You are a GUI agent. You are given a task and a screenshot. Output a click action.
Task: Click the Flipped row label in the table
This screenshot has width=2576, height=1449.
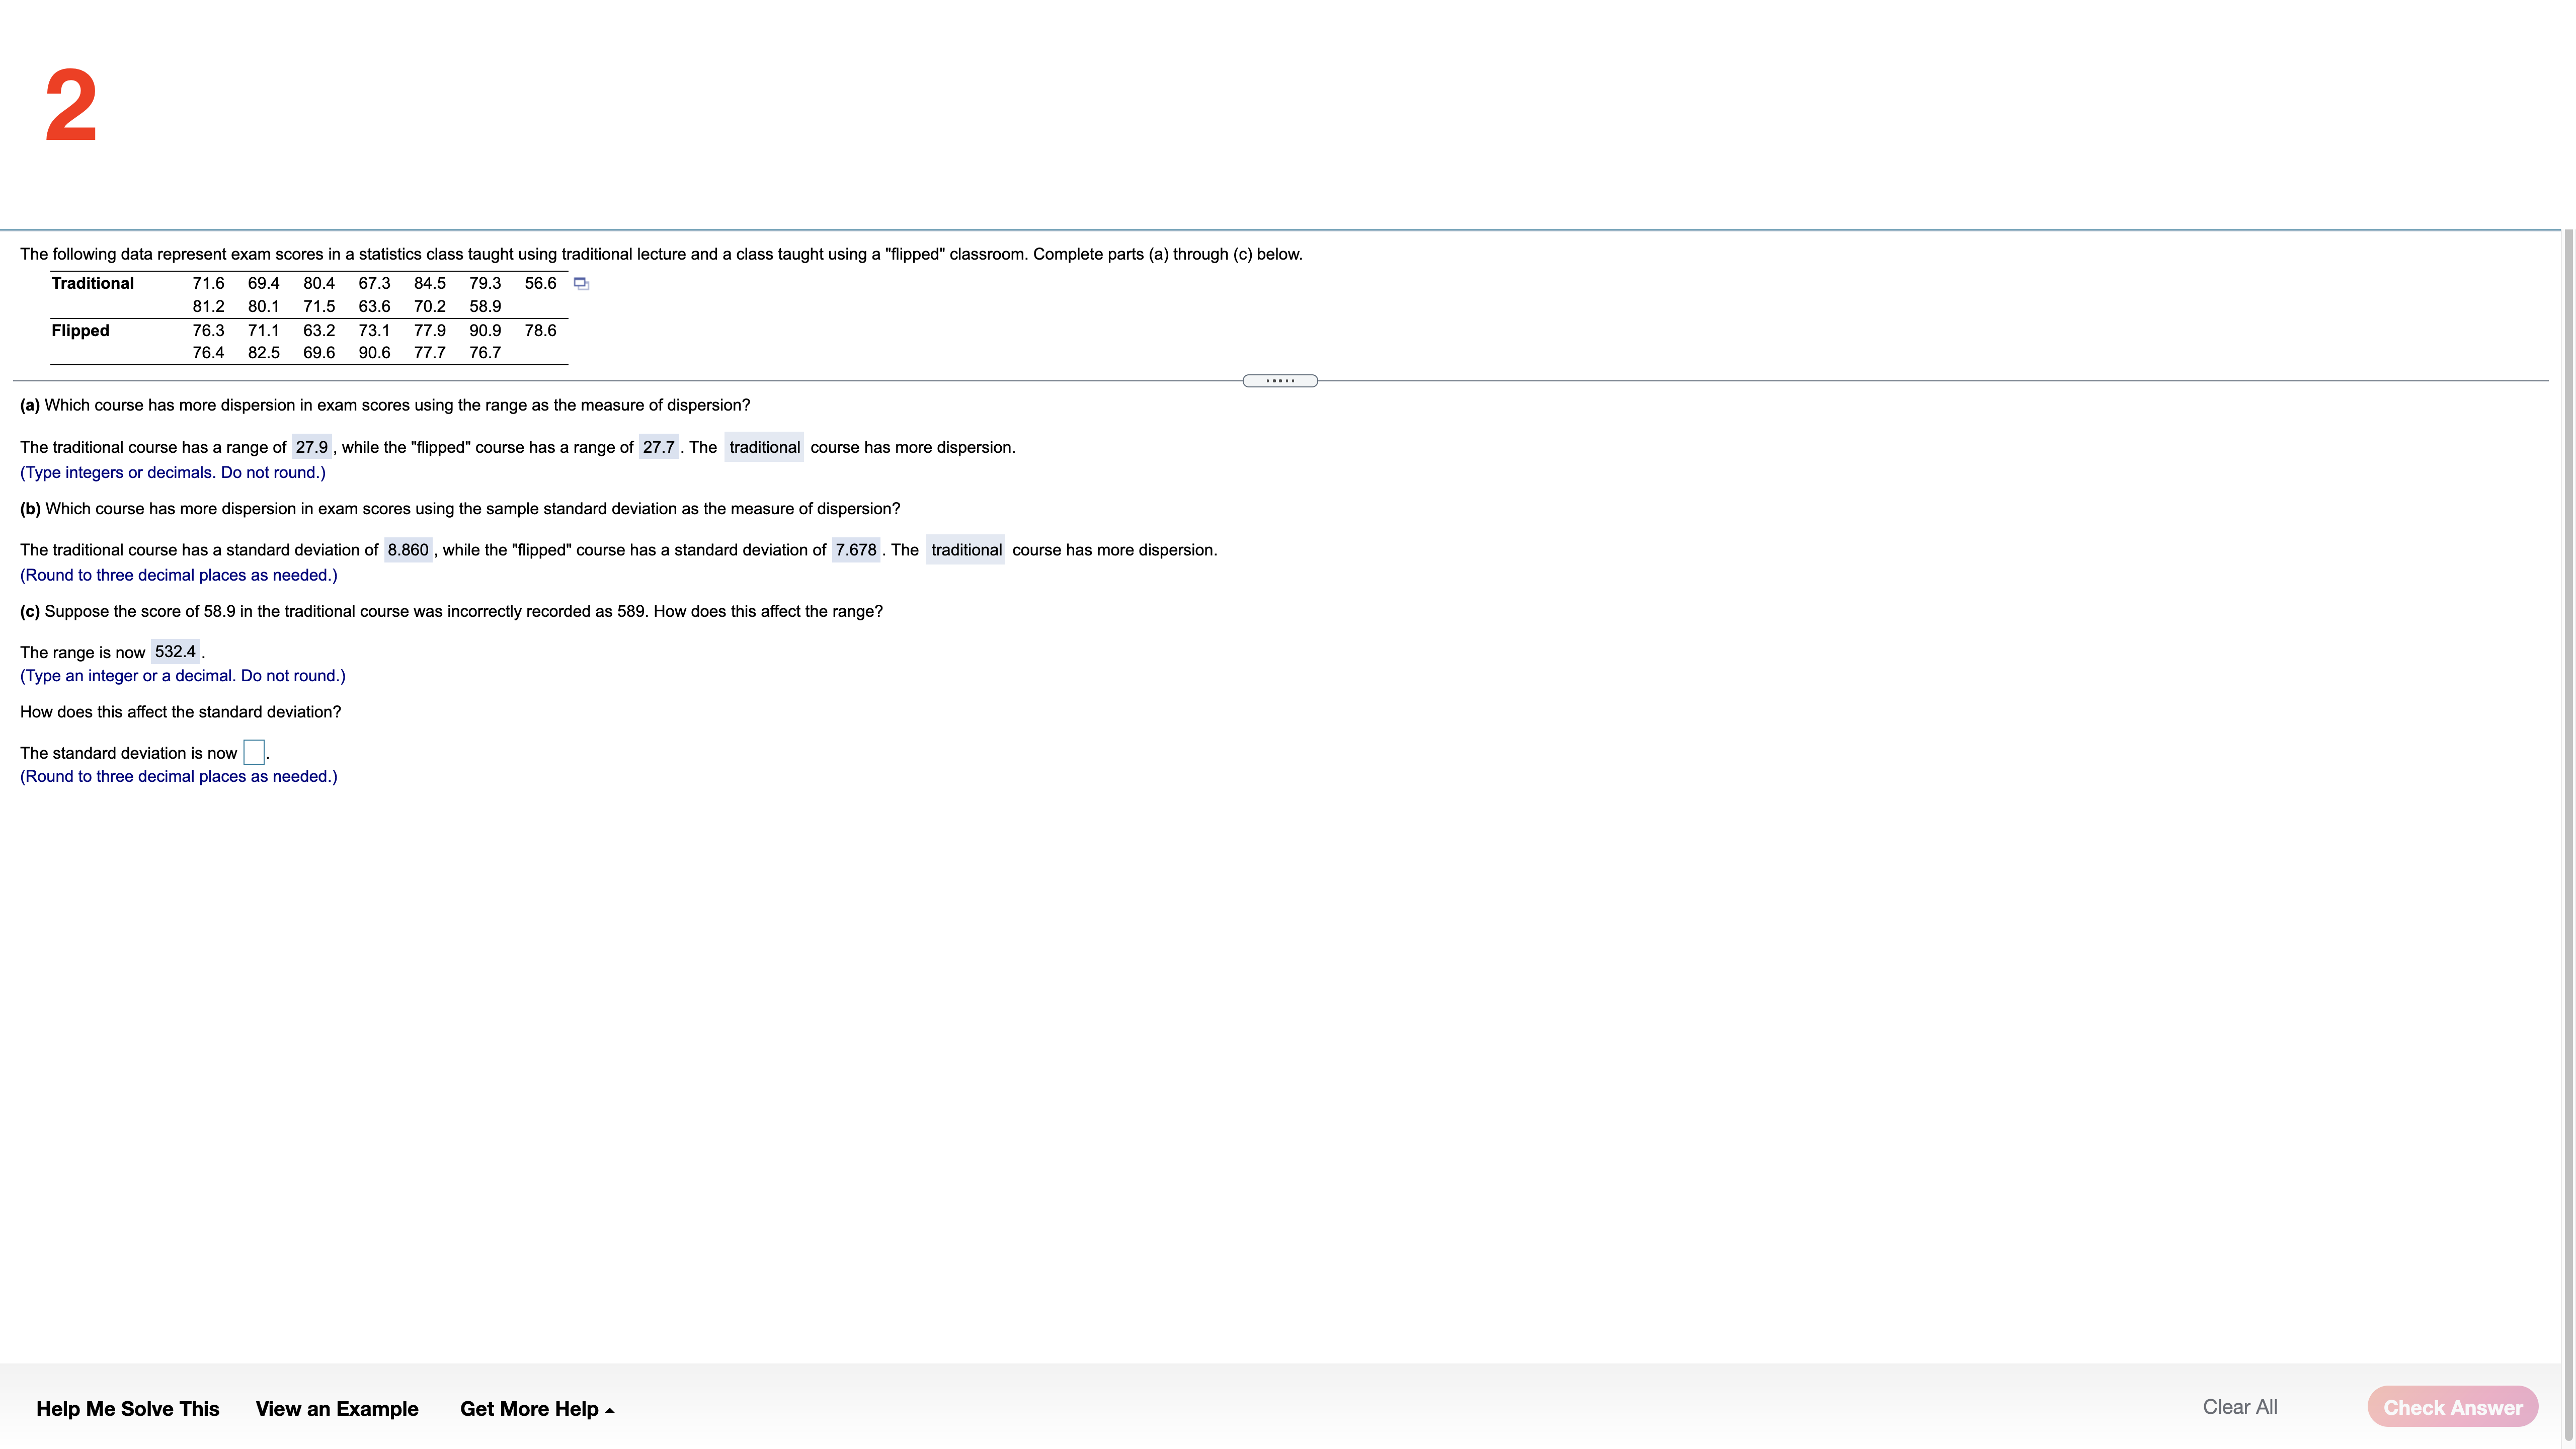tap(80, 330)
